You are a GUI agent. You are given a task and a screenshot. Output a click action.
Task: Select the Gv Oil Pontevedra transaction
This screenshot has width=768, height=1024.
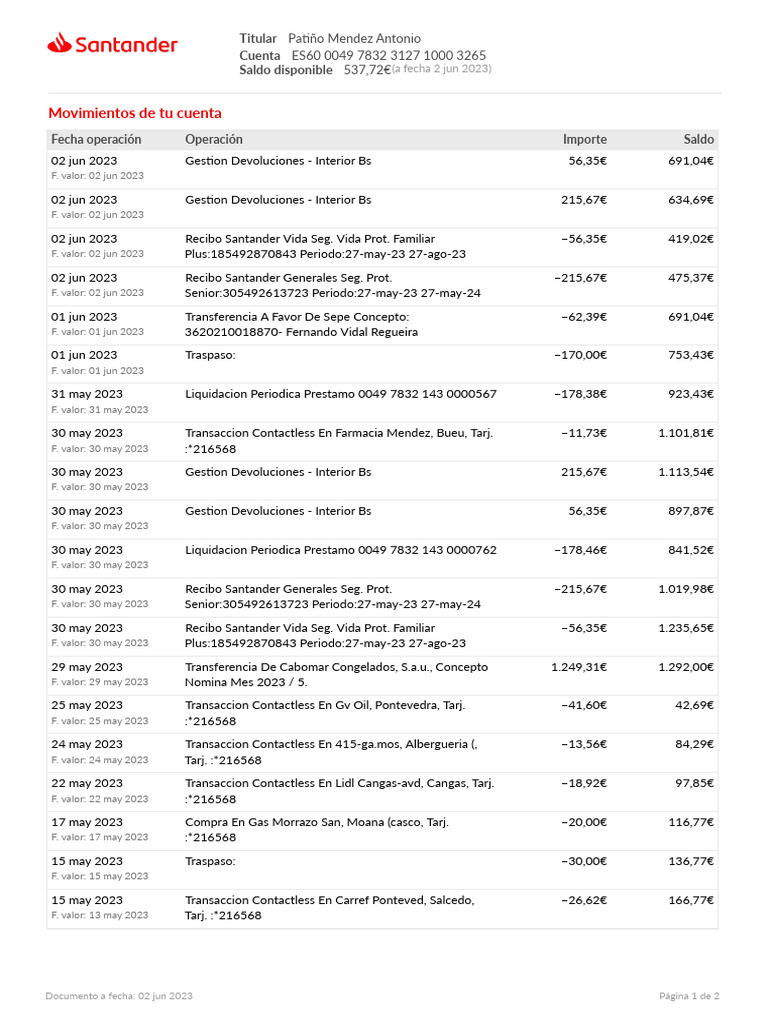click(383, 713)
